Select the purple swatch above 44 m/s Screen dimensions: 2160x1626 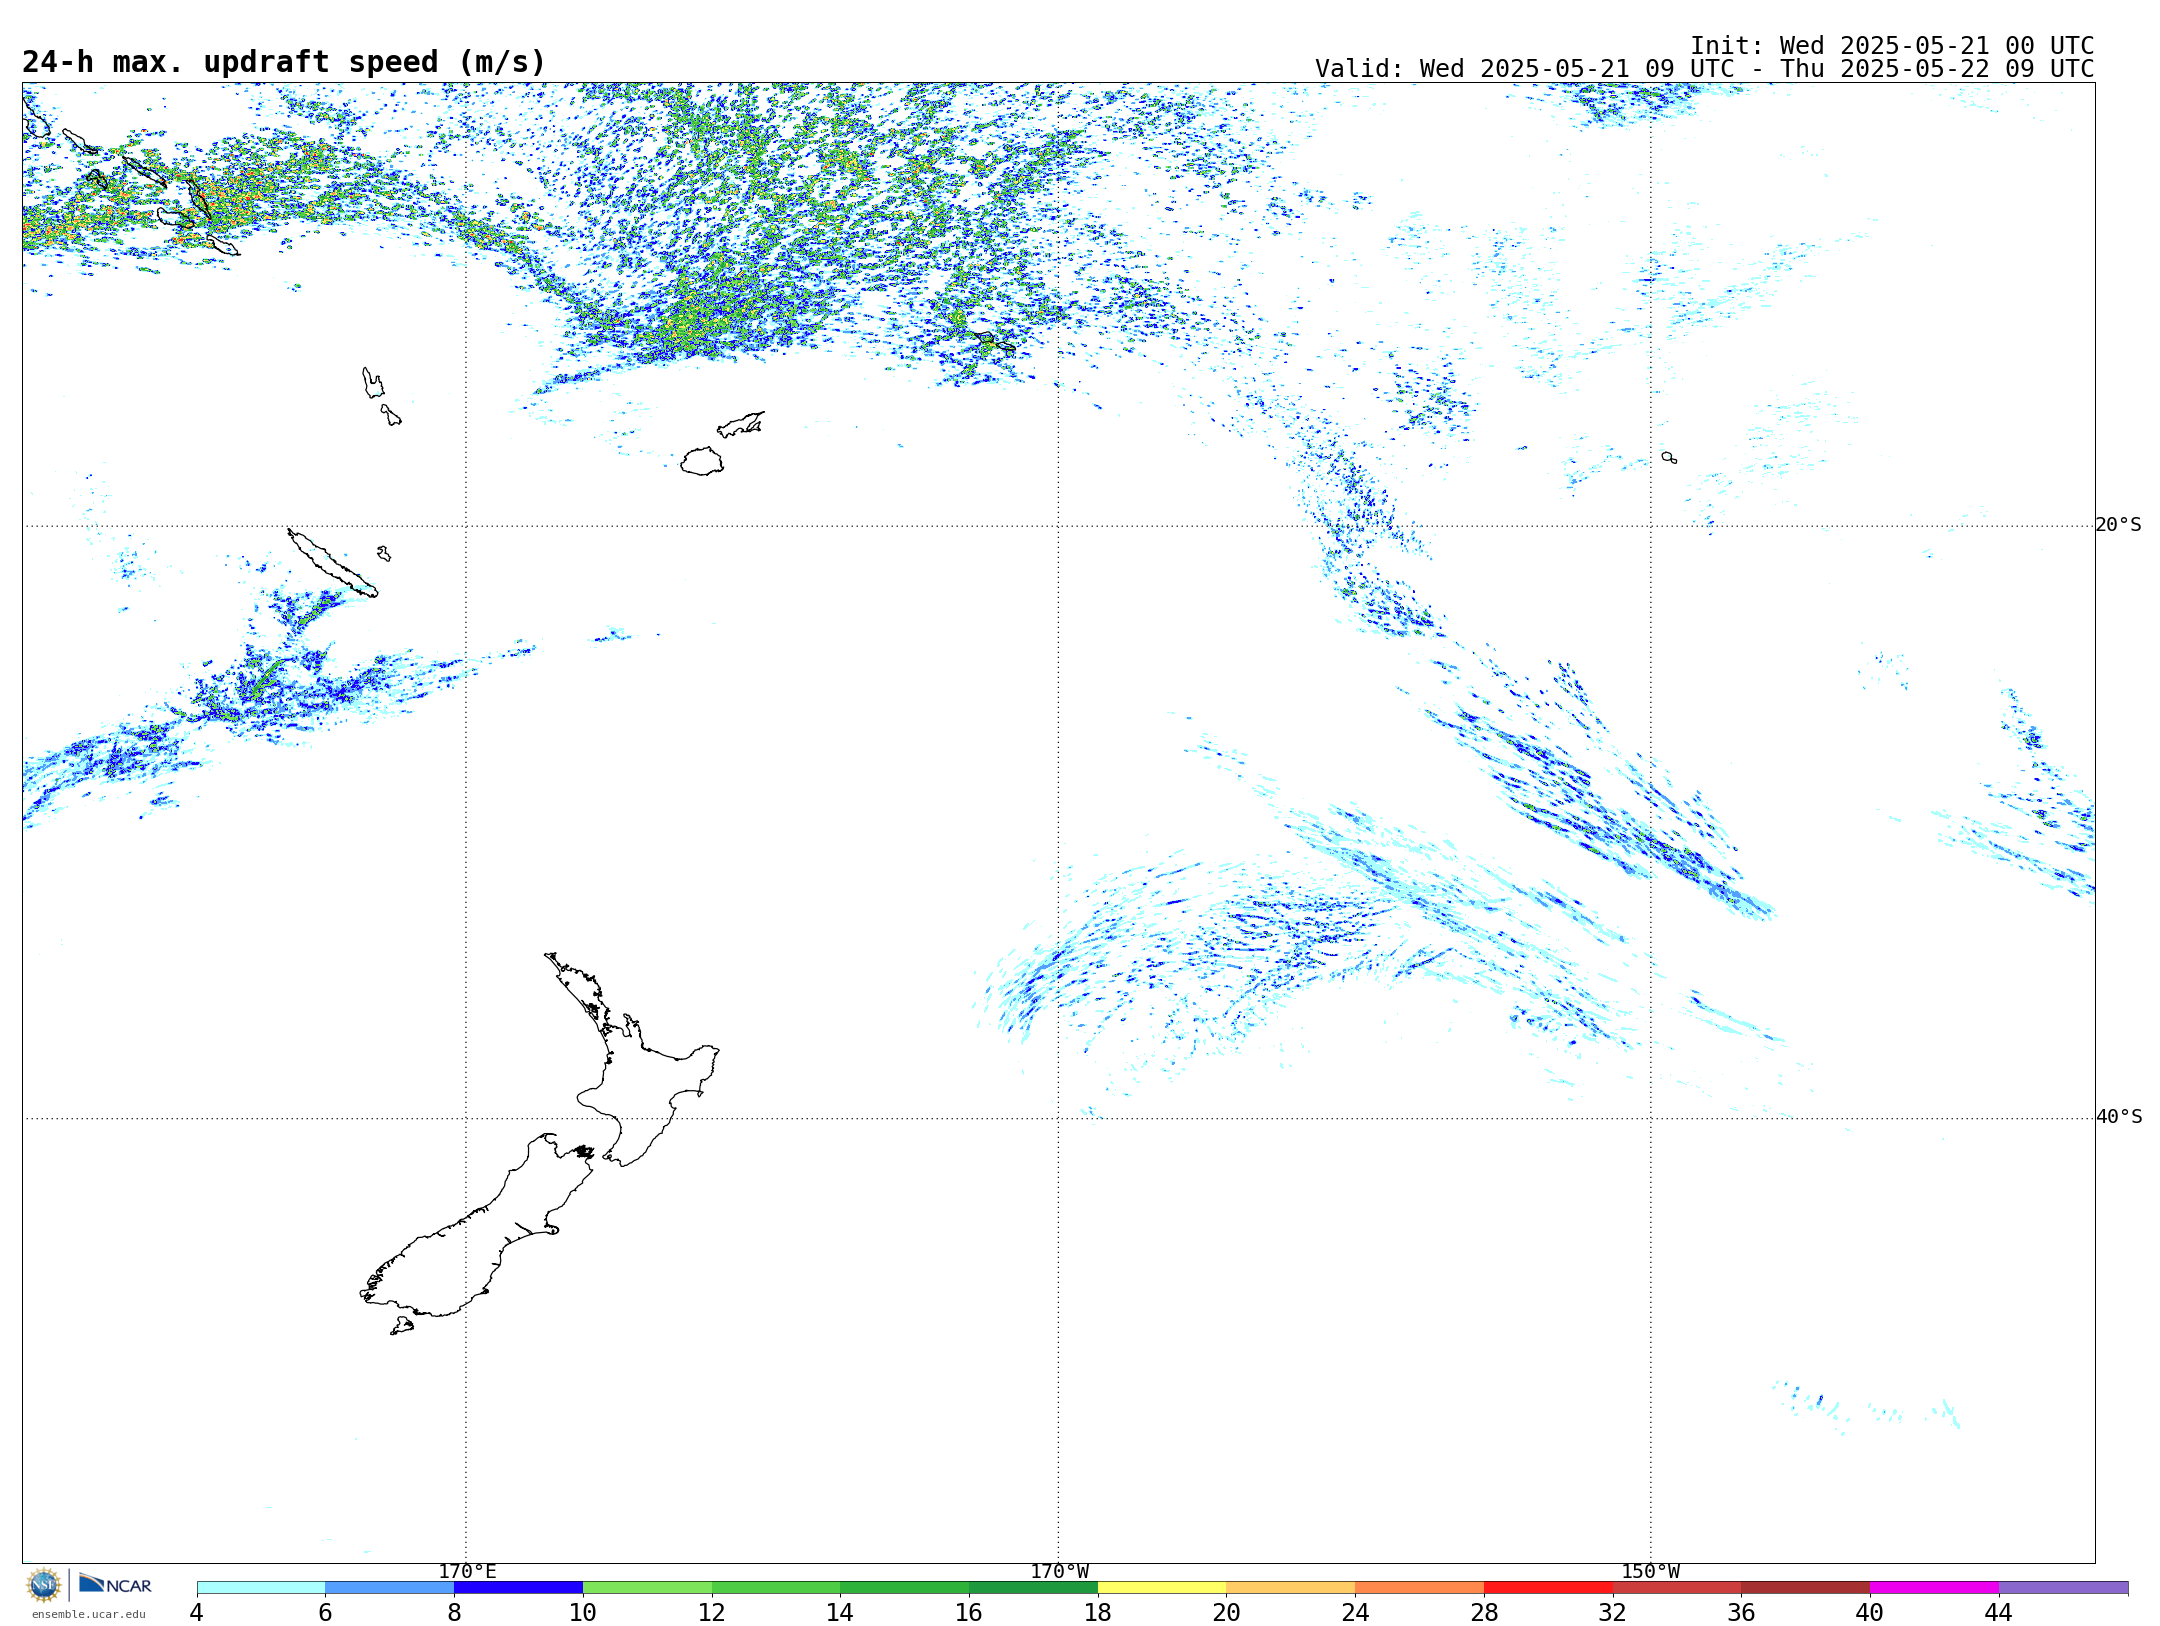2063,1587
